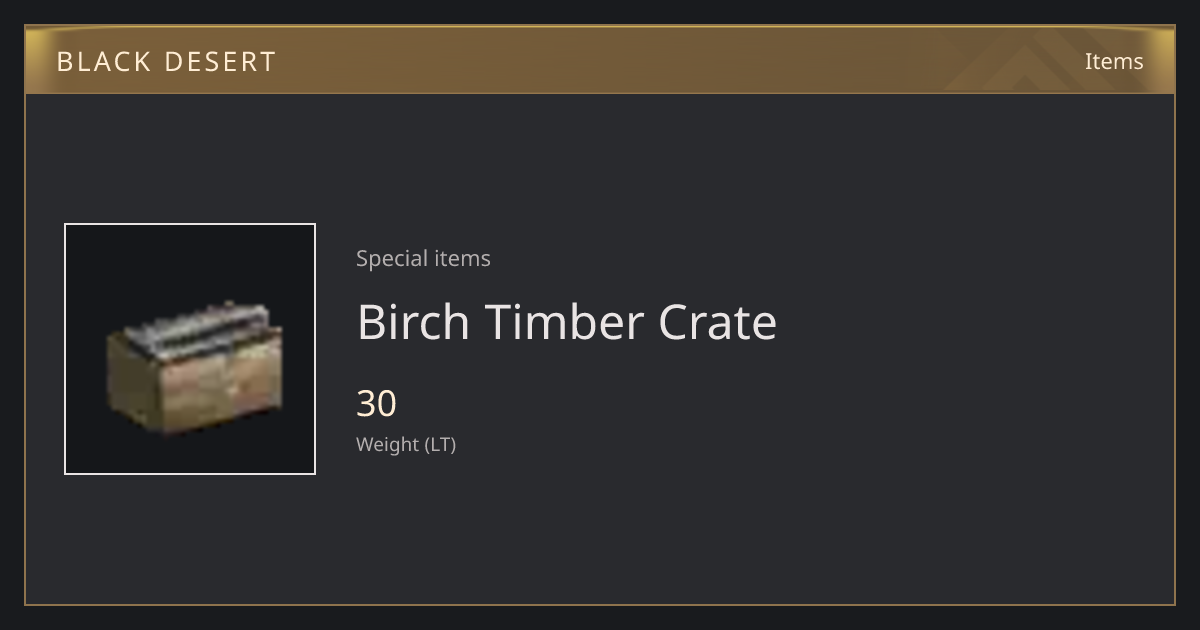Click the weight value 30
1200x630 pixels.
(x=377, y=404)
